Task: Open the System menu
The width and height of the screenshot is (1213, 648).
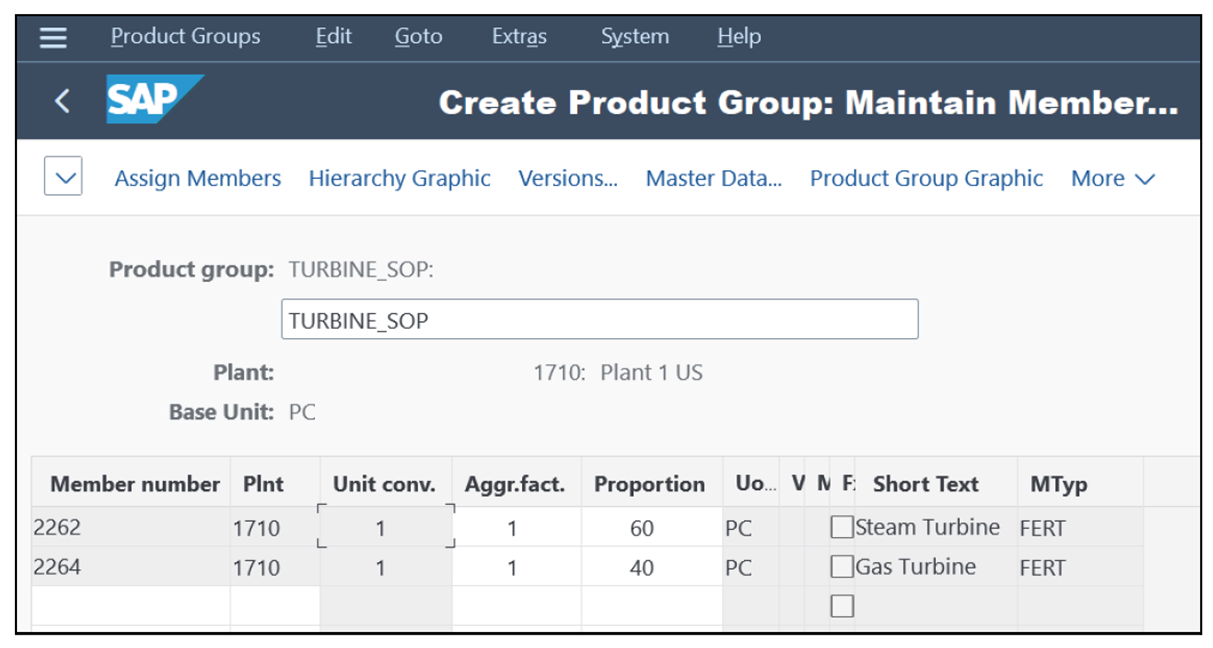Action: point(634,37)
